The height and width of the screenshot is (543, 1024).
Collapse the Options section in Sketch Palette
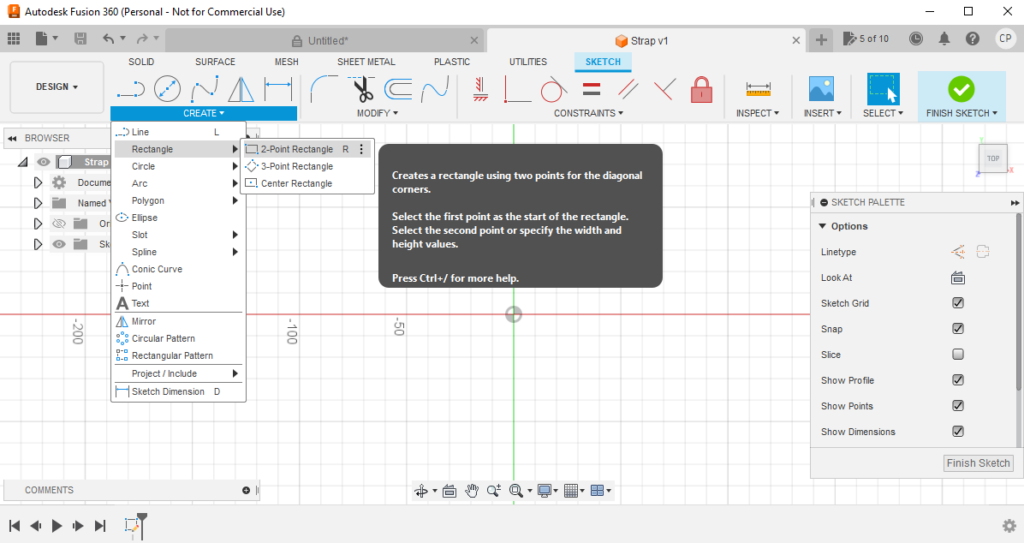[823, 226]
